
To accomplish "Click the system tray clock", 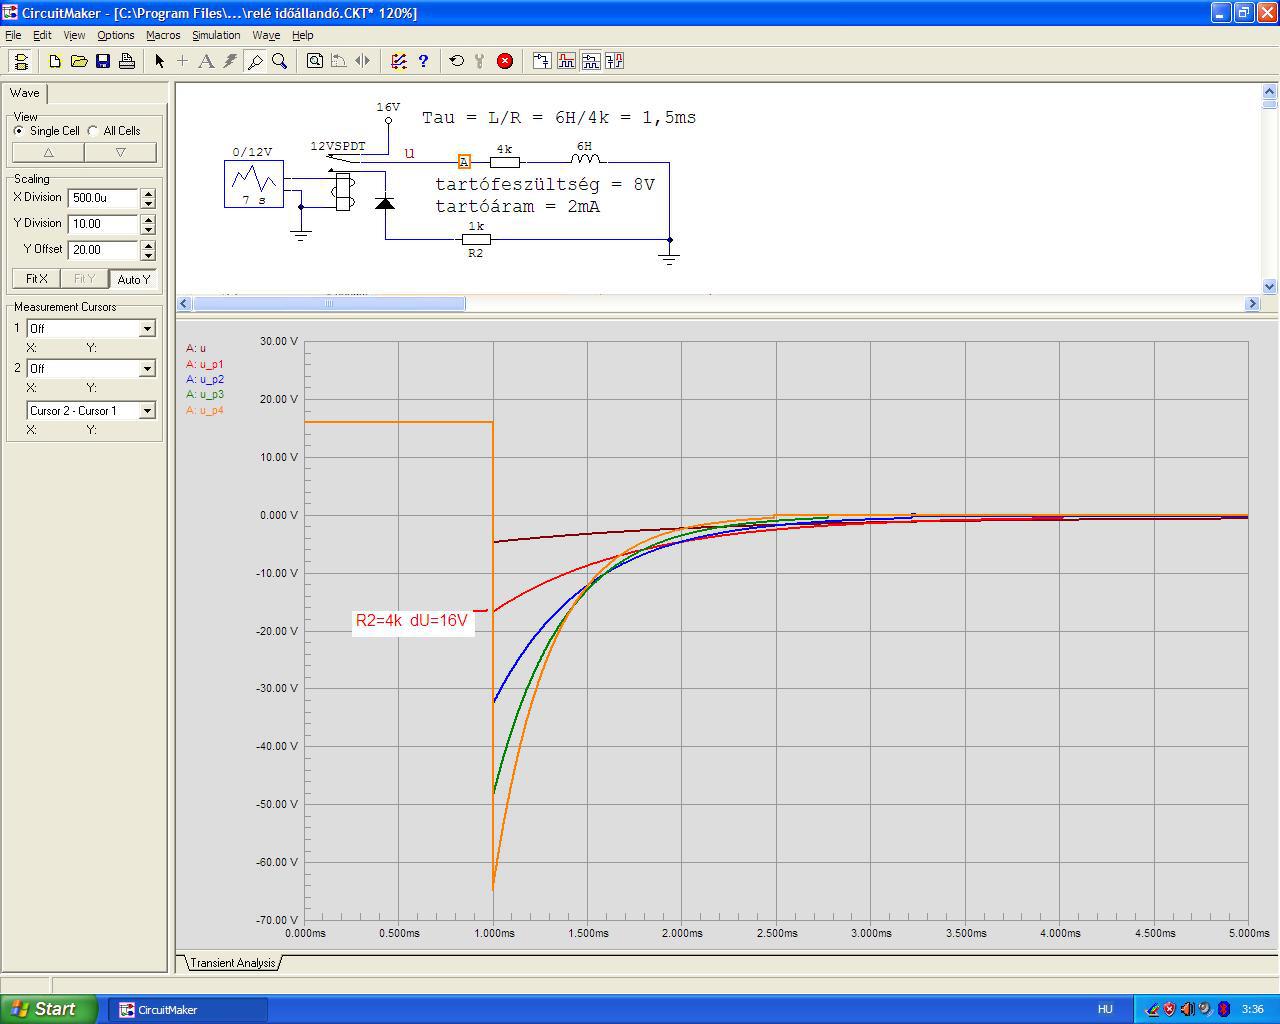I will [1252, 1010].
